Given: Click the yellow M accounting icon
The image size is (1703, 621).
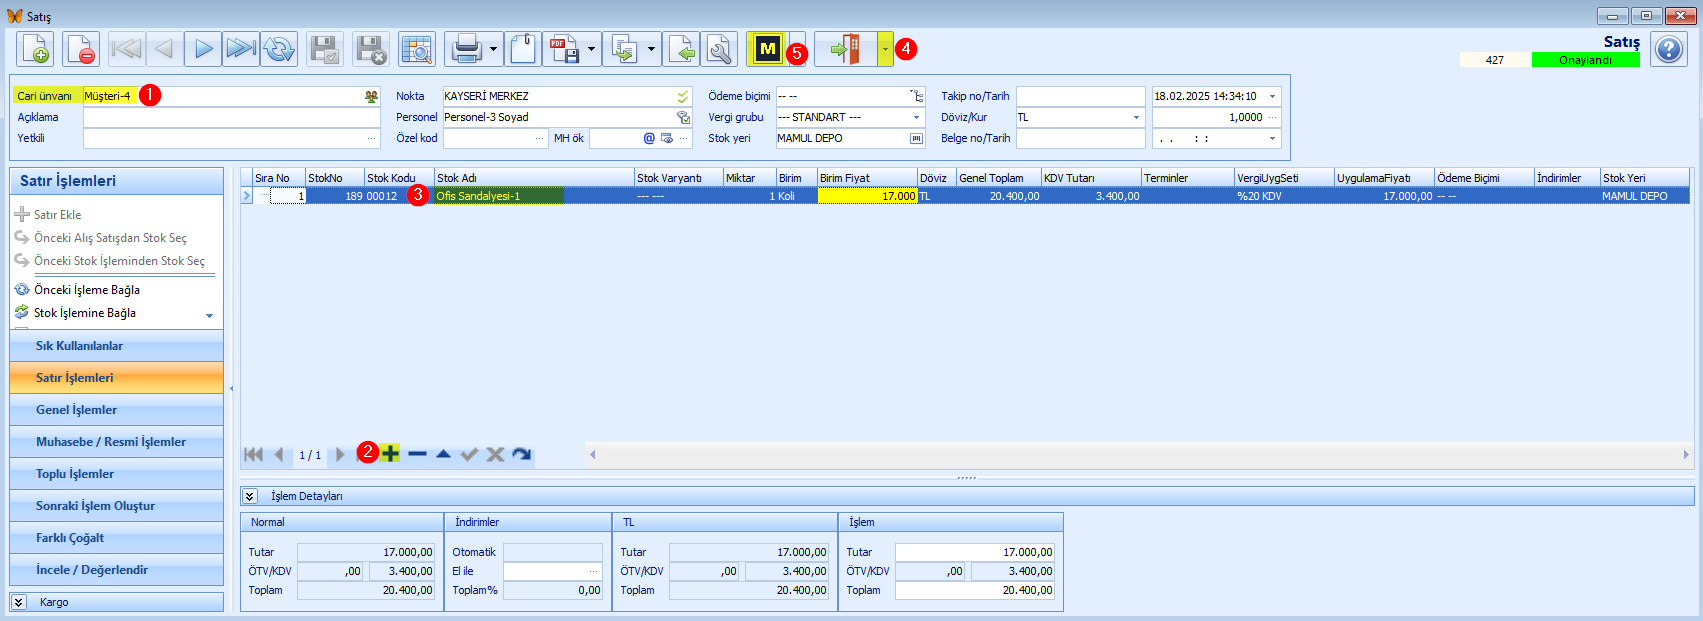Looking at the screenshot, I should (768, 48).
